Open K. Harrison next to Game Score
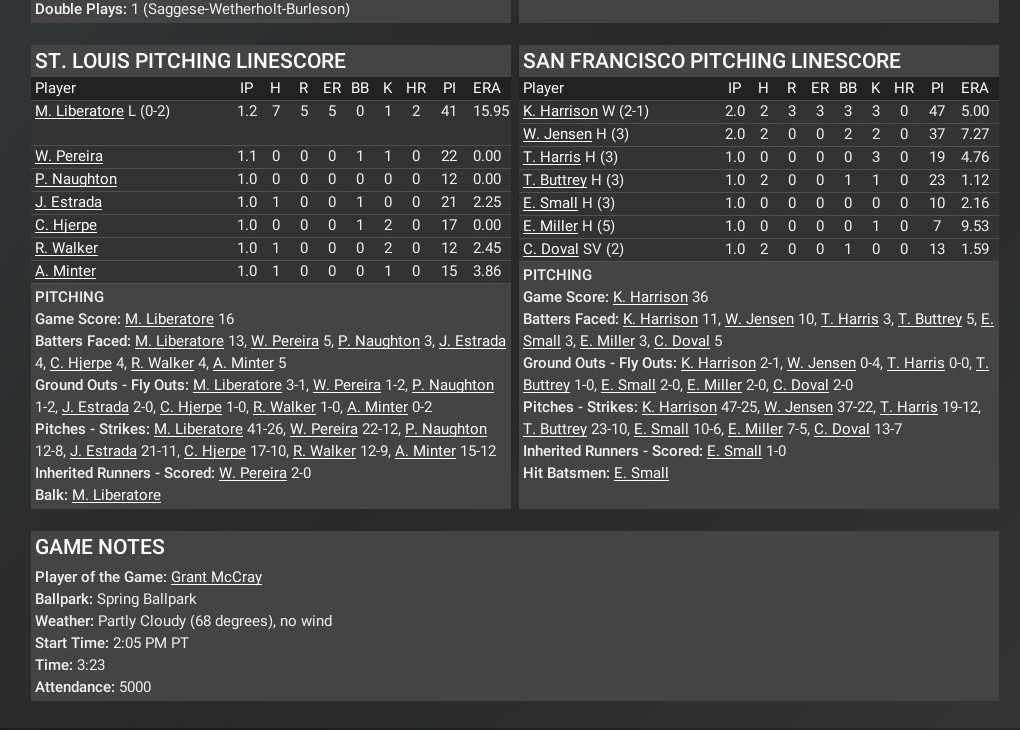Image resolution: width=1020 pixels, height=730 pixels. (650, 297)
